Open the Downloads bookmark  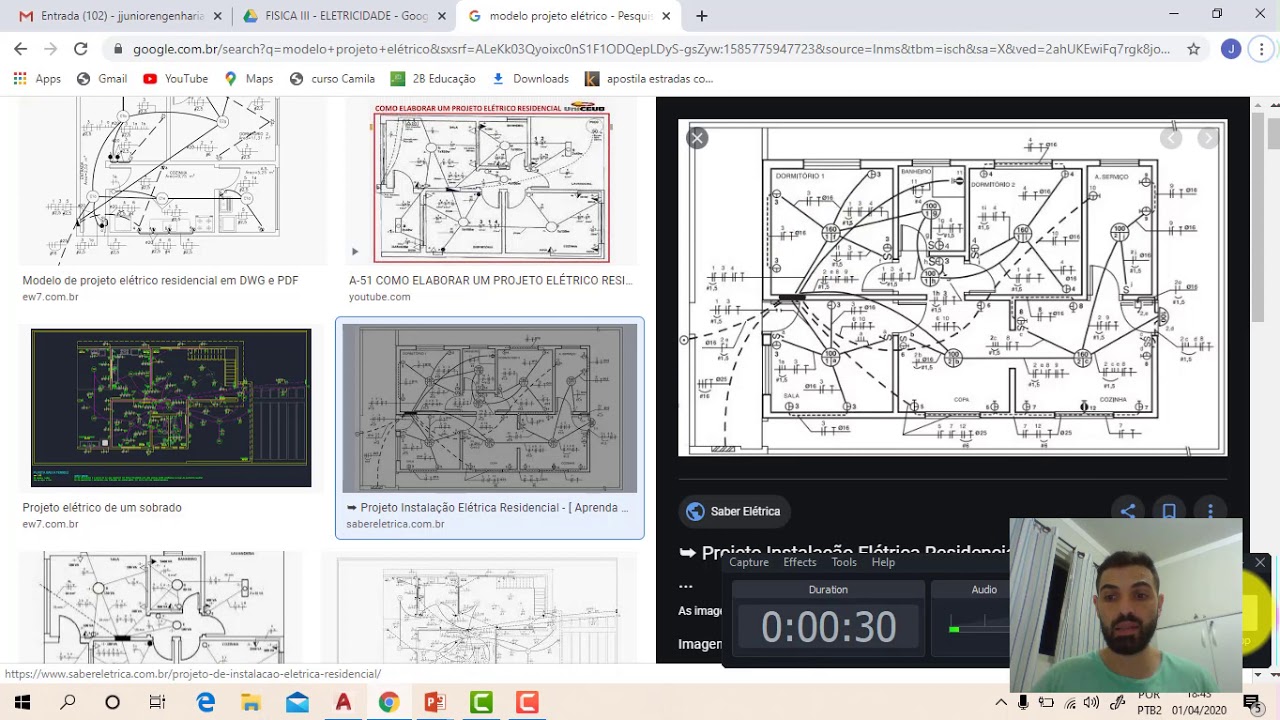tap(530, 79)
